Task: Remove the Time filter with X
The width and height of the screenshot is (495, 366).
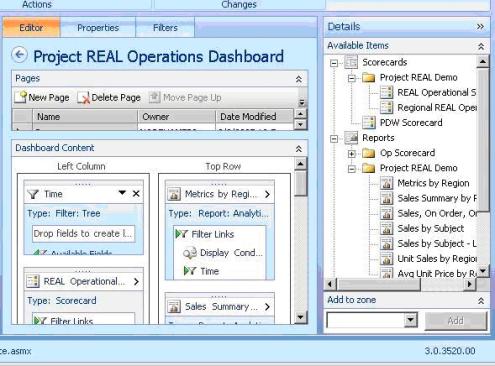Action: pyautogui.click(x=136, y=194)
